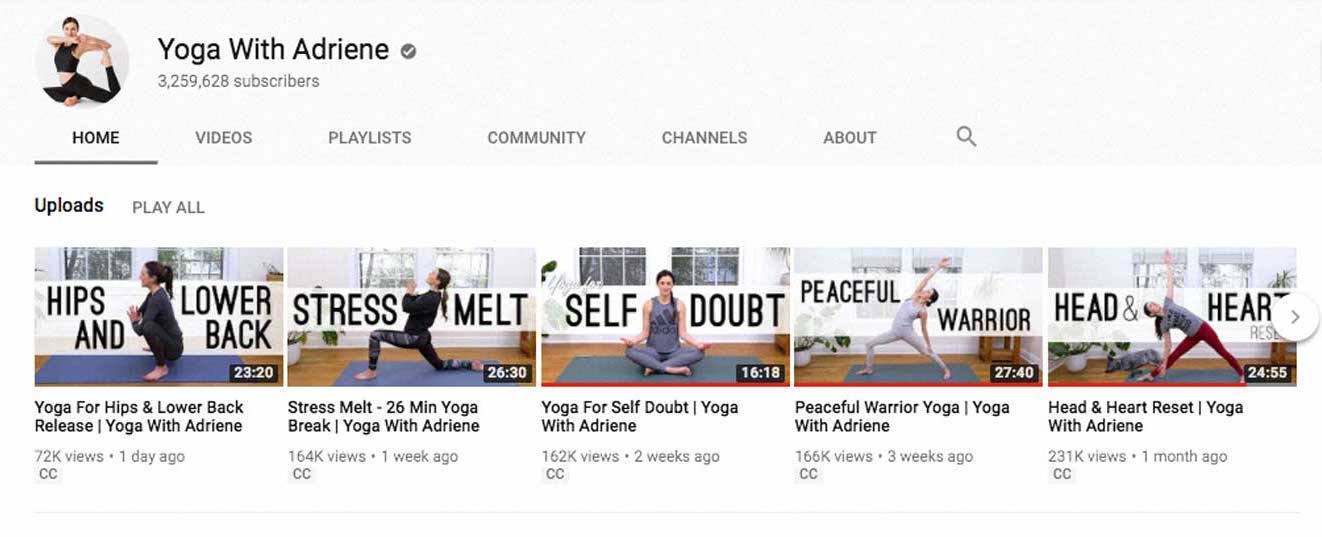Click the verified checkmark badge

tap(408, 51)
